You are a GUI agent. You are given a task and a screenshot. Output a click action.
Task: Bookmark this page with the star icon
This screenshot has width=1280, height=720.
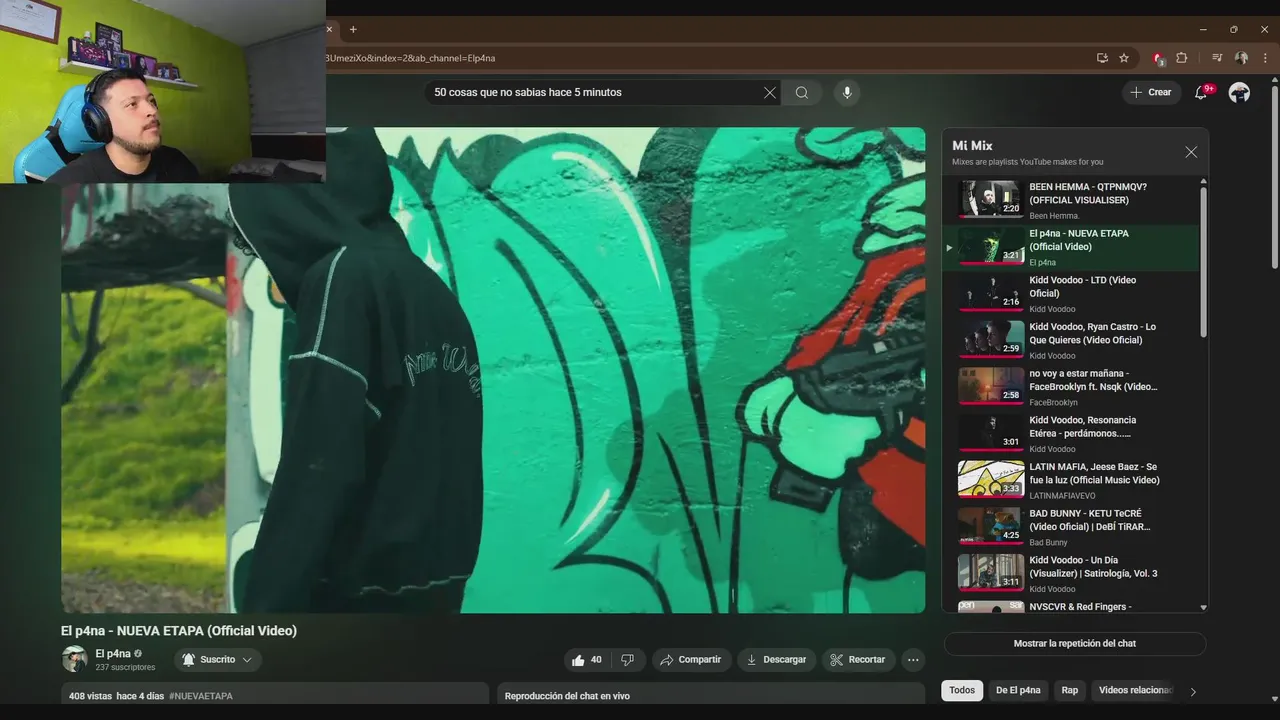pyautogui.click(x=1124, y=58)
